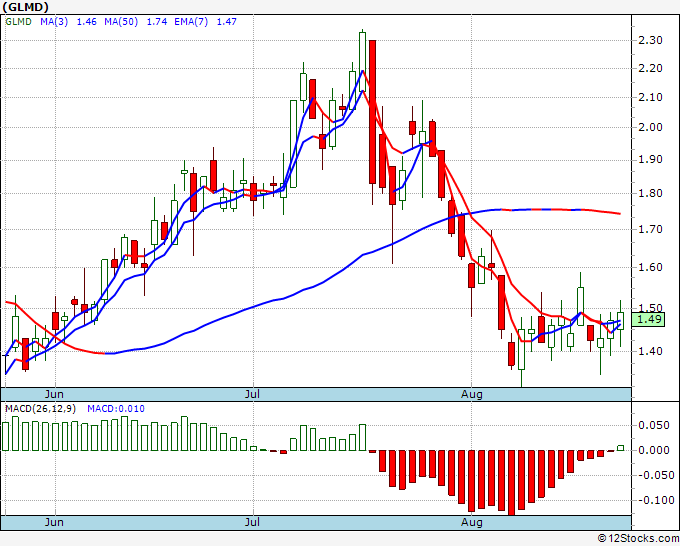Click the 1.60 price axis label
The width and height of the screenshot is (680, 546).
[651, 268]
